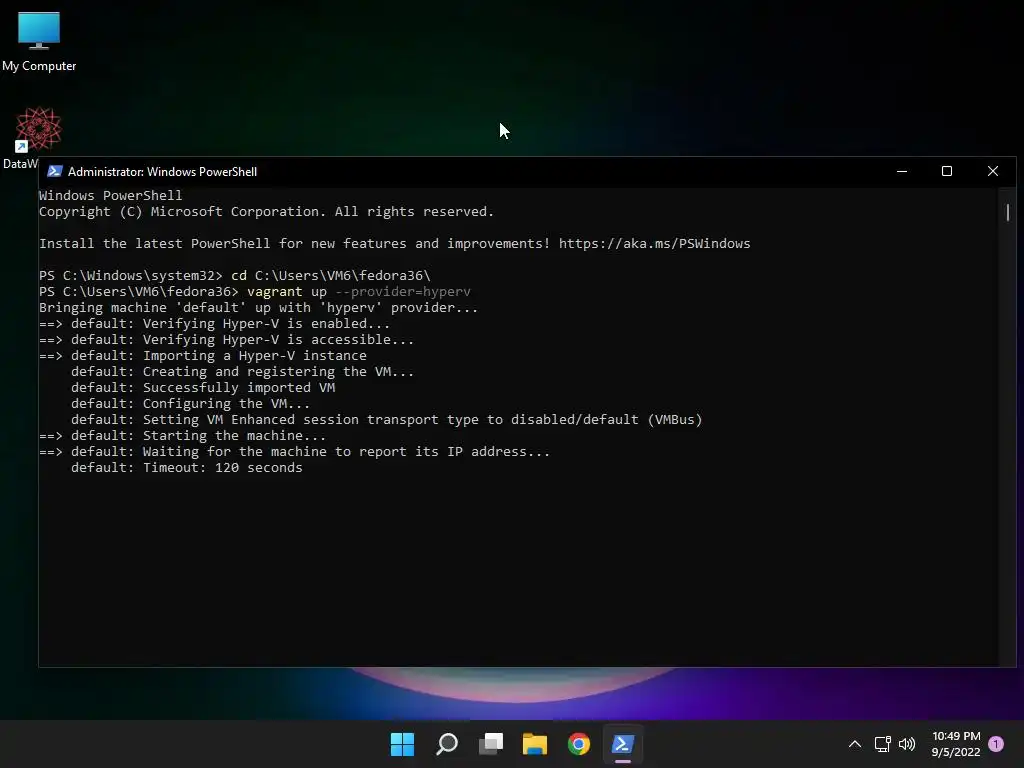Screen dimensions: 1024x768
Task: Open the clock showing 10:49 PM
Action: (956, 744)
